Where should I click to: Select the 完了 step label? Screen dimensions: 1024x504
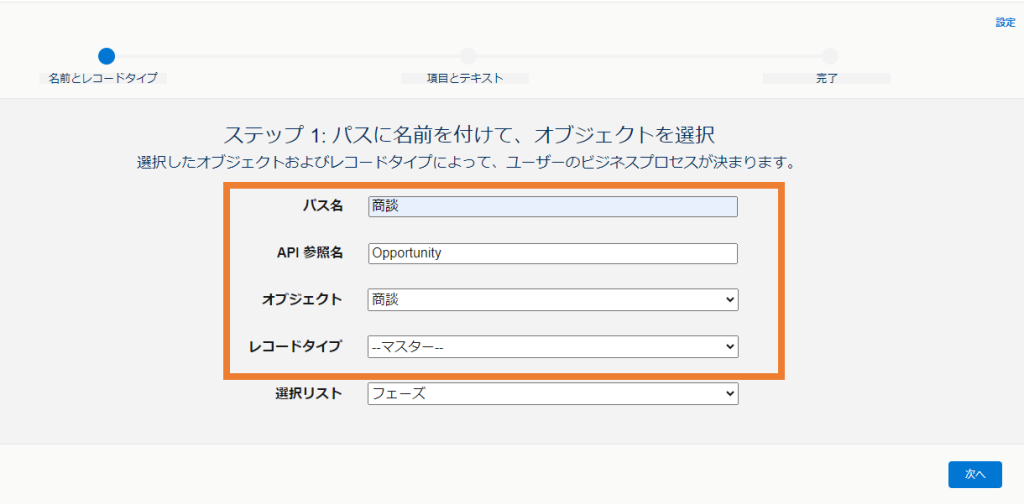(826, 78)
